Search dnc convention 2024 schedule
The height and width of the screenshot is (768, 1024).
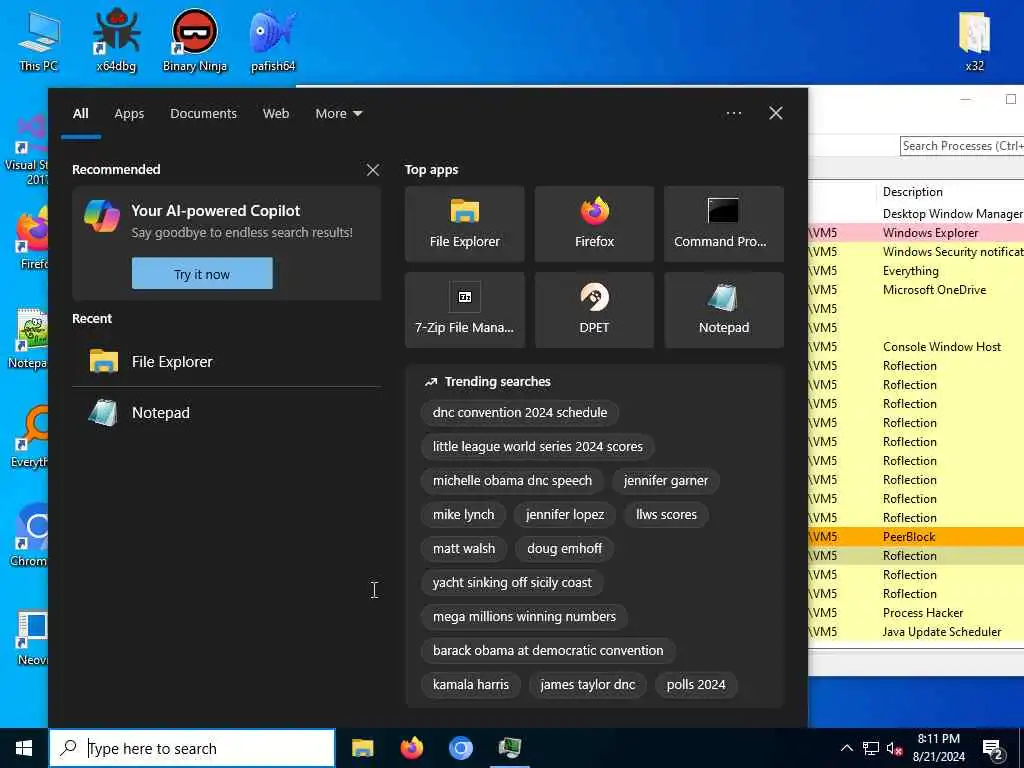click(520, 413)
